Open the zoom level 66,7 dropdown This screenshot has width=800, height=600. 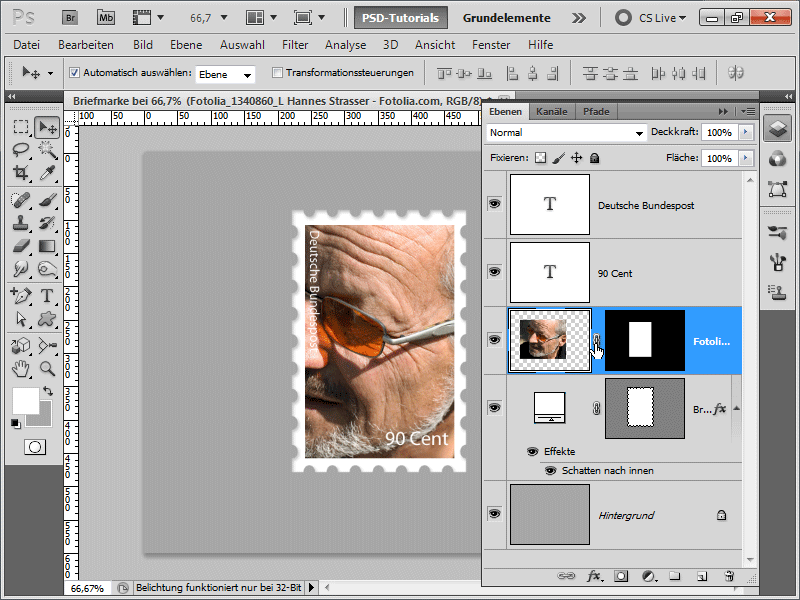[224, 18]
